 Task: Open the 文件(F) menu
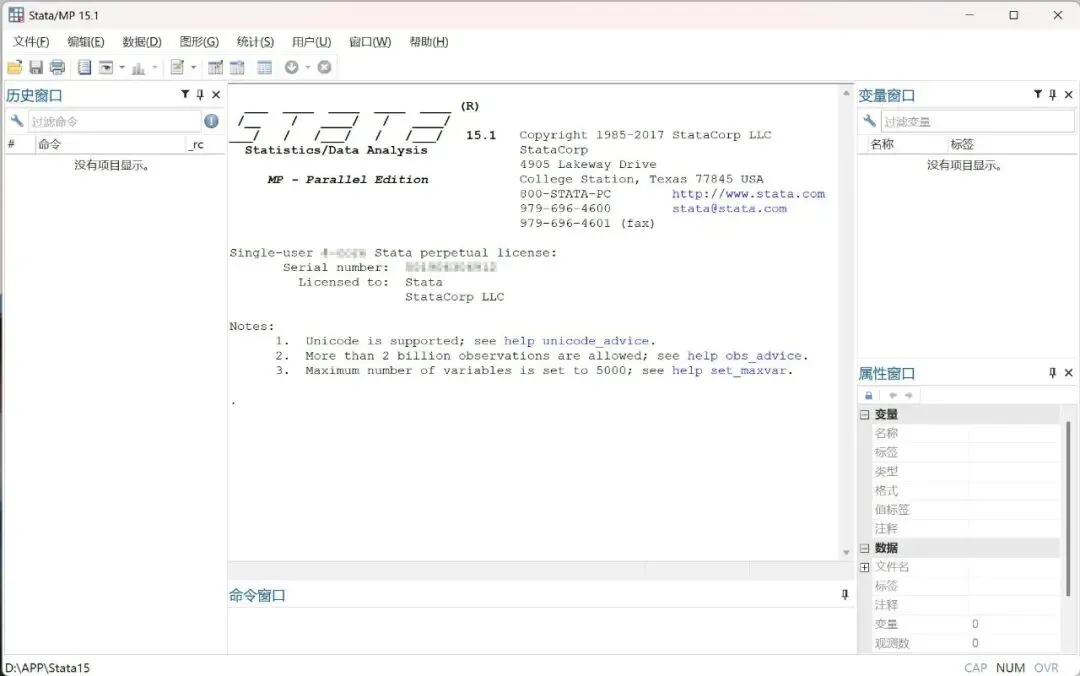[31, 42]
